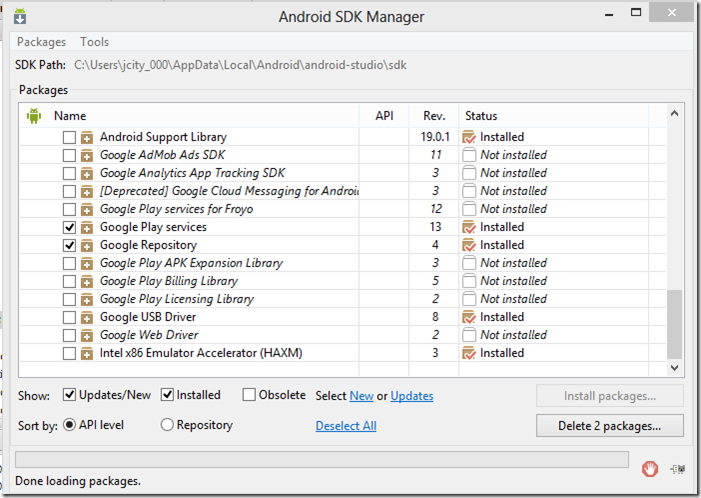Screen dimensions: 701x498
Task: Check the Google Analytics App Tracking SDK checkbox
Action: 69,173
